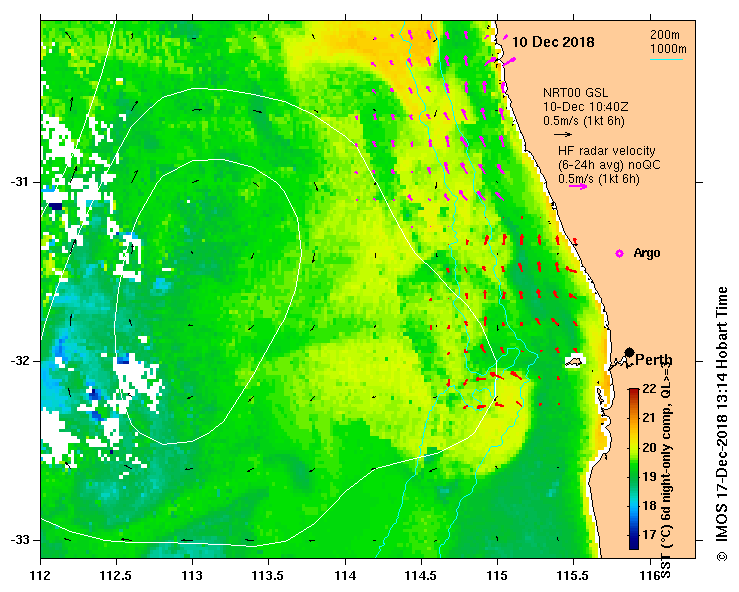Click the '18' value on SST colorbar
The image size is (739, 592).
point(649,506)
